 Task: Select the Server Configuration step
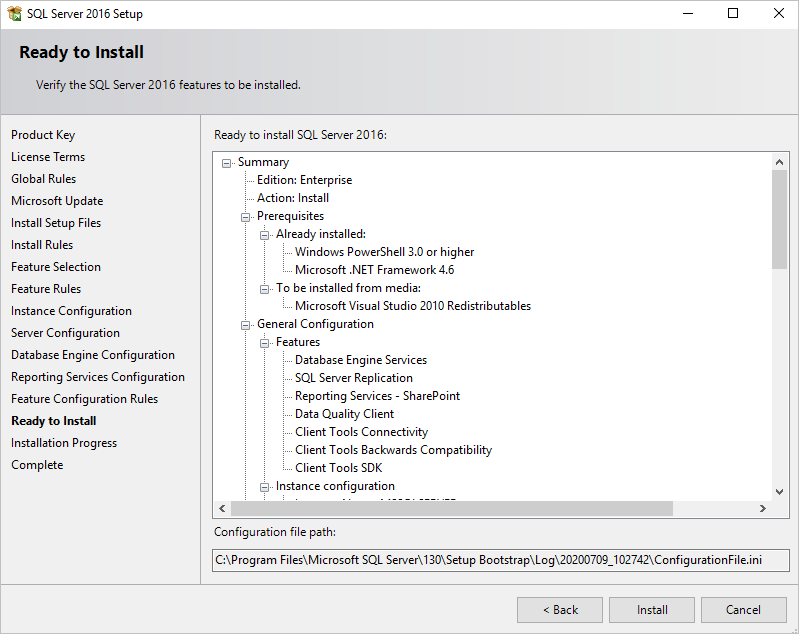pyautogui.click(x=65, y=333)
